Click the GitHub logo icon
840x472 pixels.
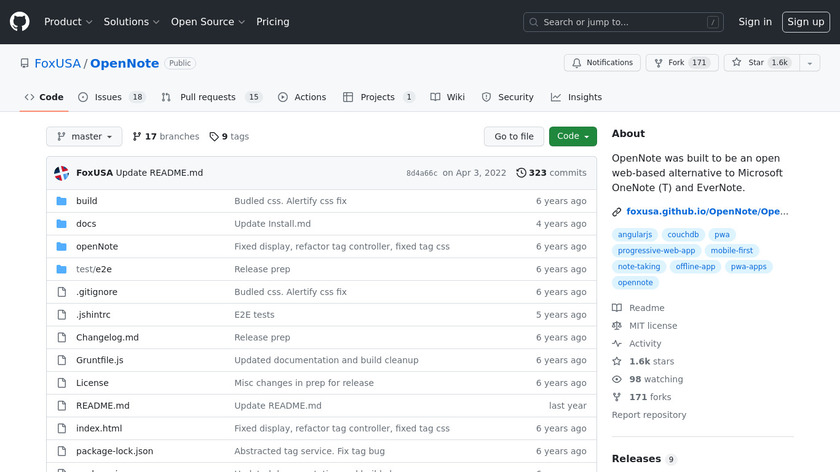tap(20, 22)
